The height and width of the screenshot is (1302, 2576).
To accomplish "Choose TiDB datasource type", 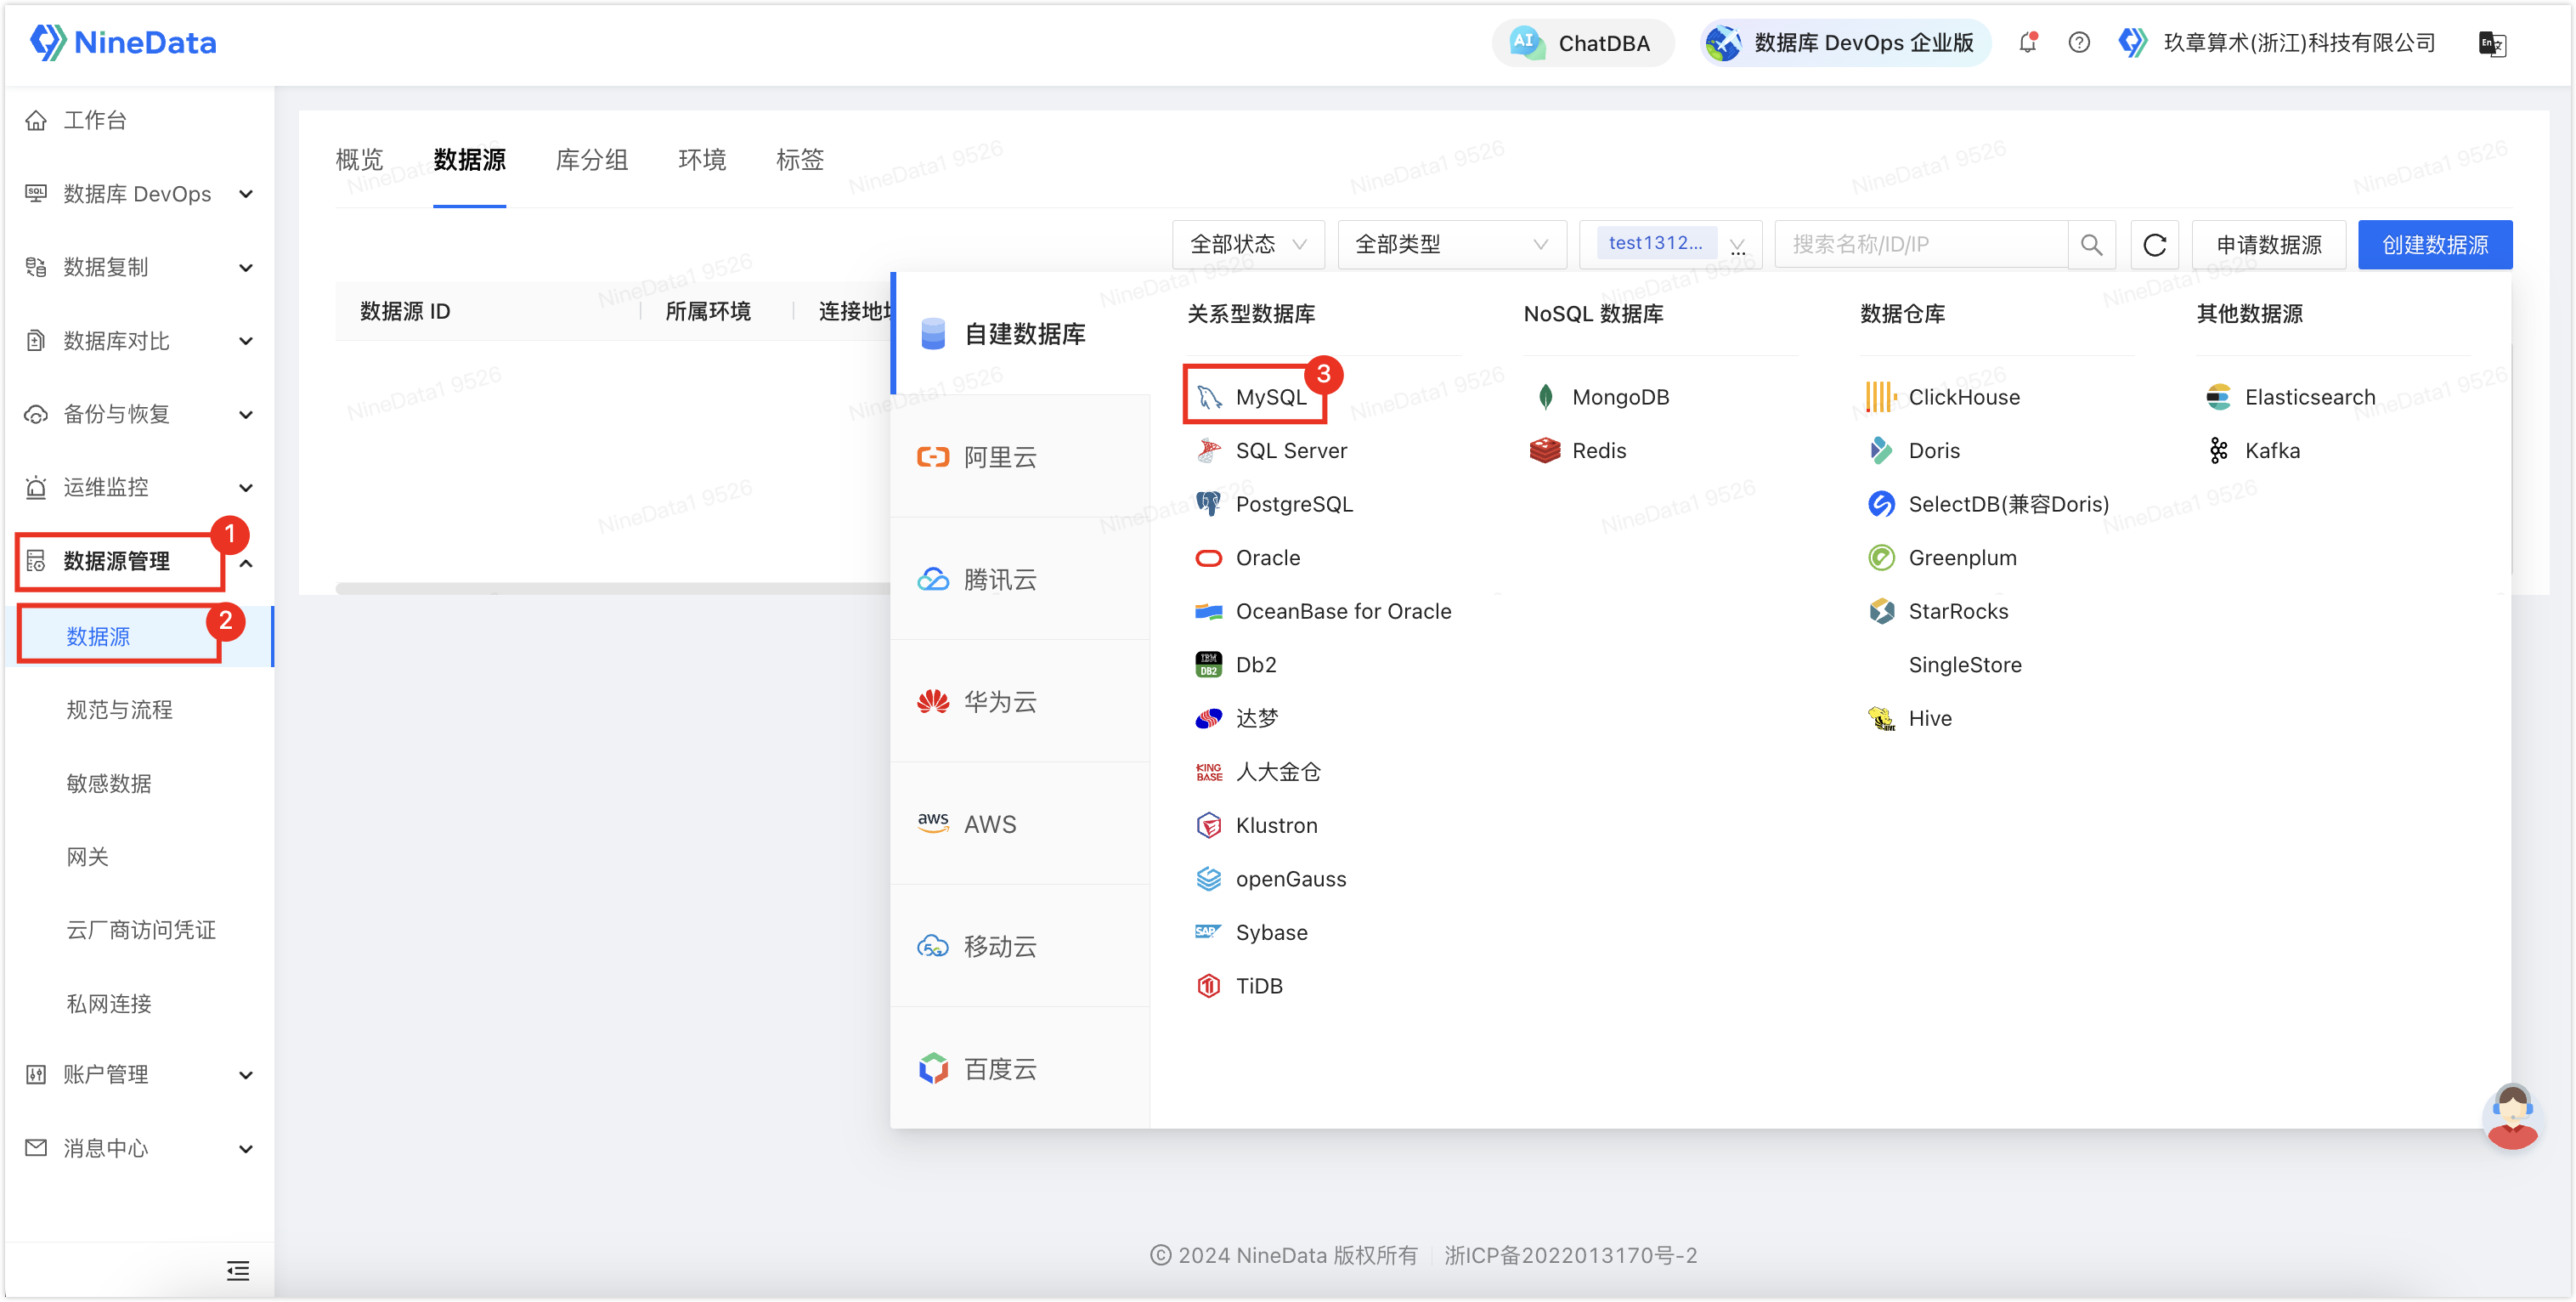I will coord(1239,986).
